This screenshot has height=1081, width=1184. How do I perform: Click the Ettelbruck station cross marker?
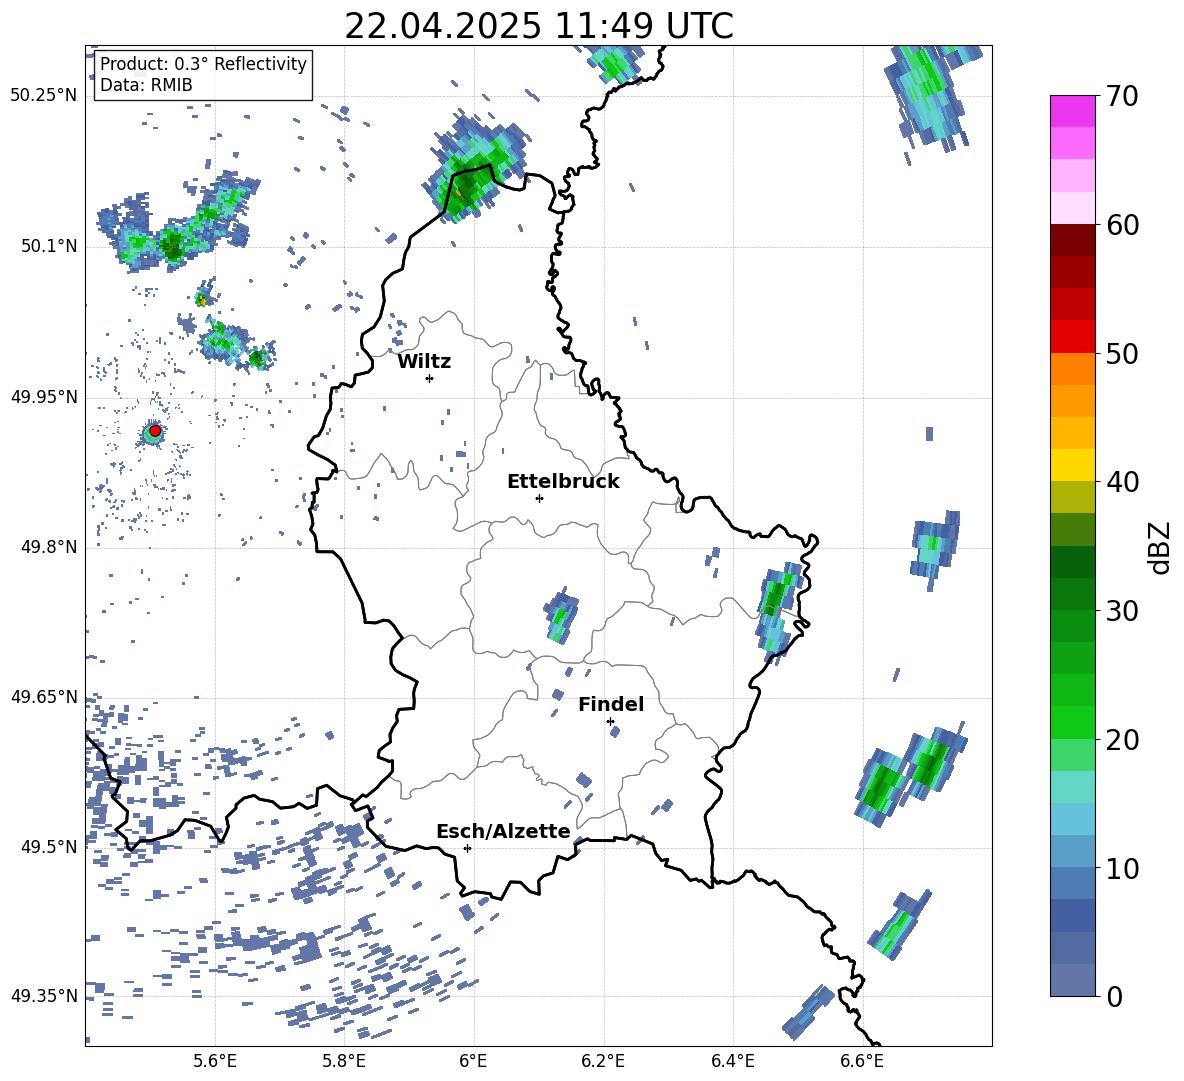coord(539,498)
